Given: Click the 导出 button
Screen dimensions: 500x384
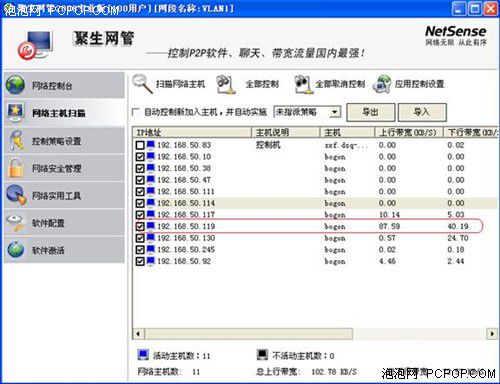Looking at the screenshot, I should [371, 112].
